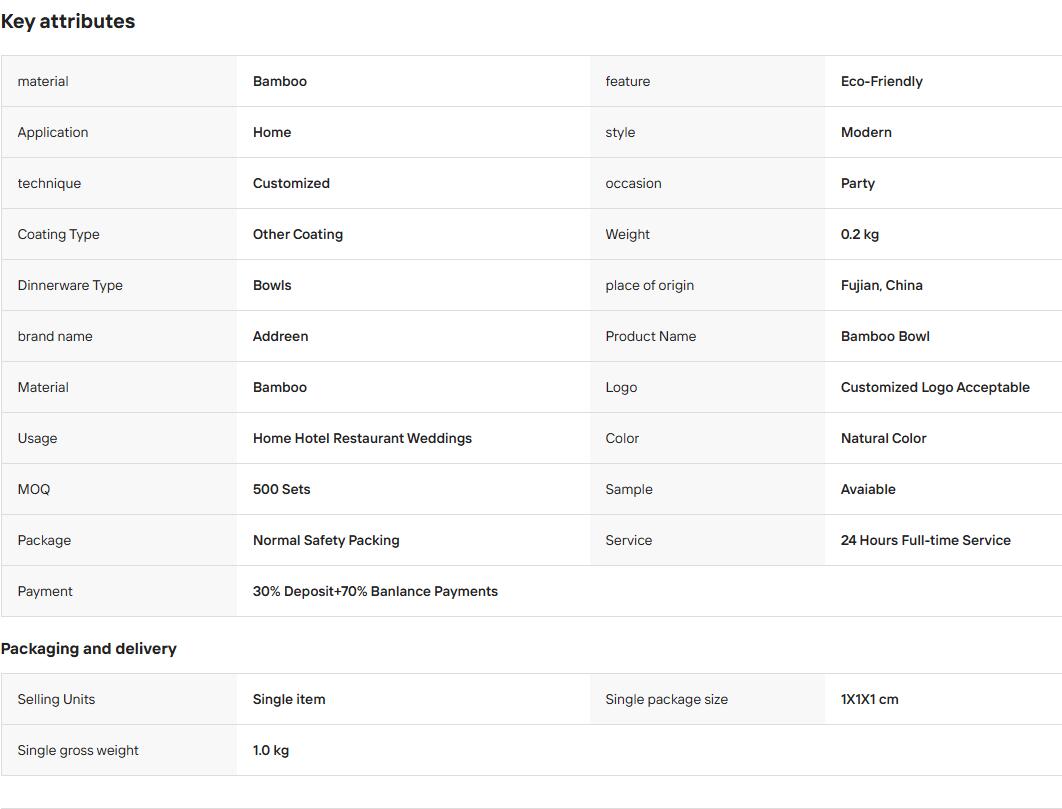This screenshot has height=809, width=1062.
Task: Select the Modern style value
Action: click(x=866, y=132)
